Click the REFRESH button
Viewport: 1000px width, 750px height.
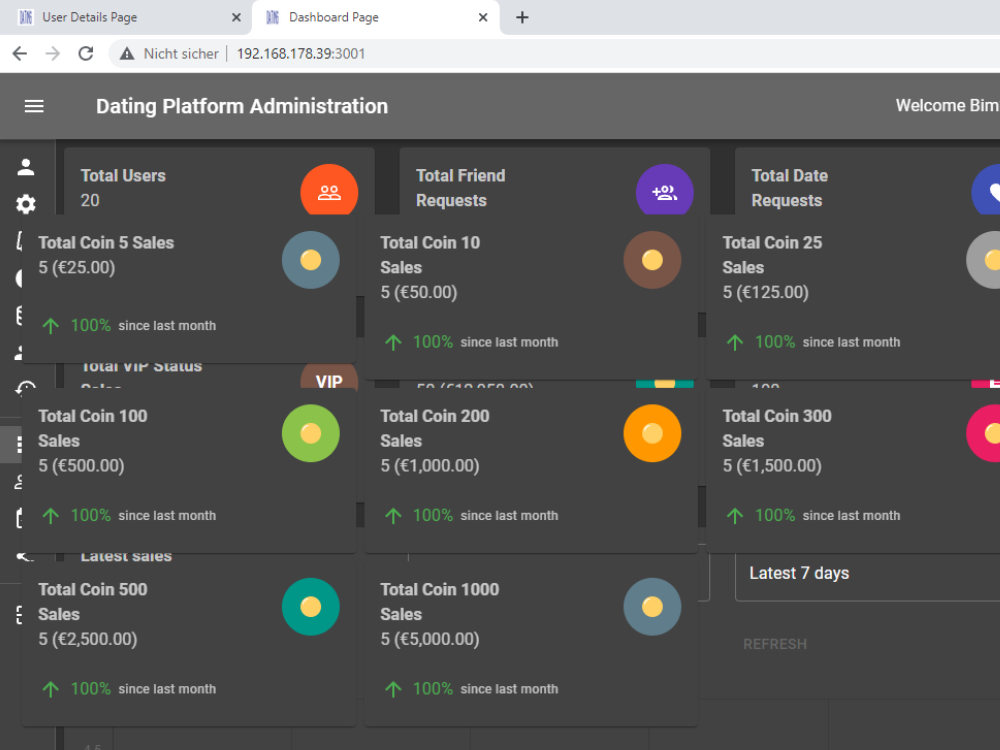coord(775,644)
